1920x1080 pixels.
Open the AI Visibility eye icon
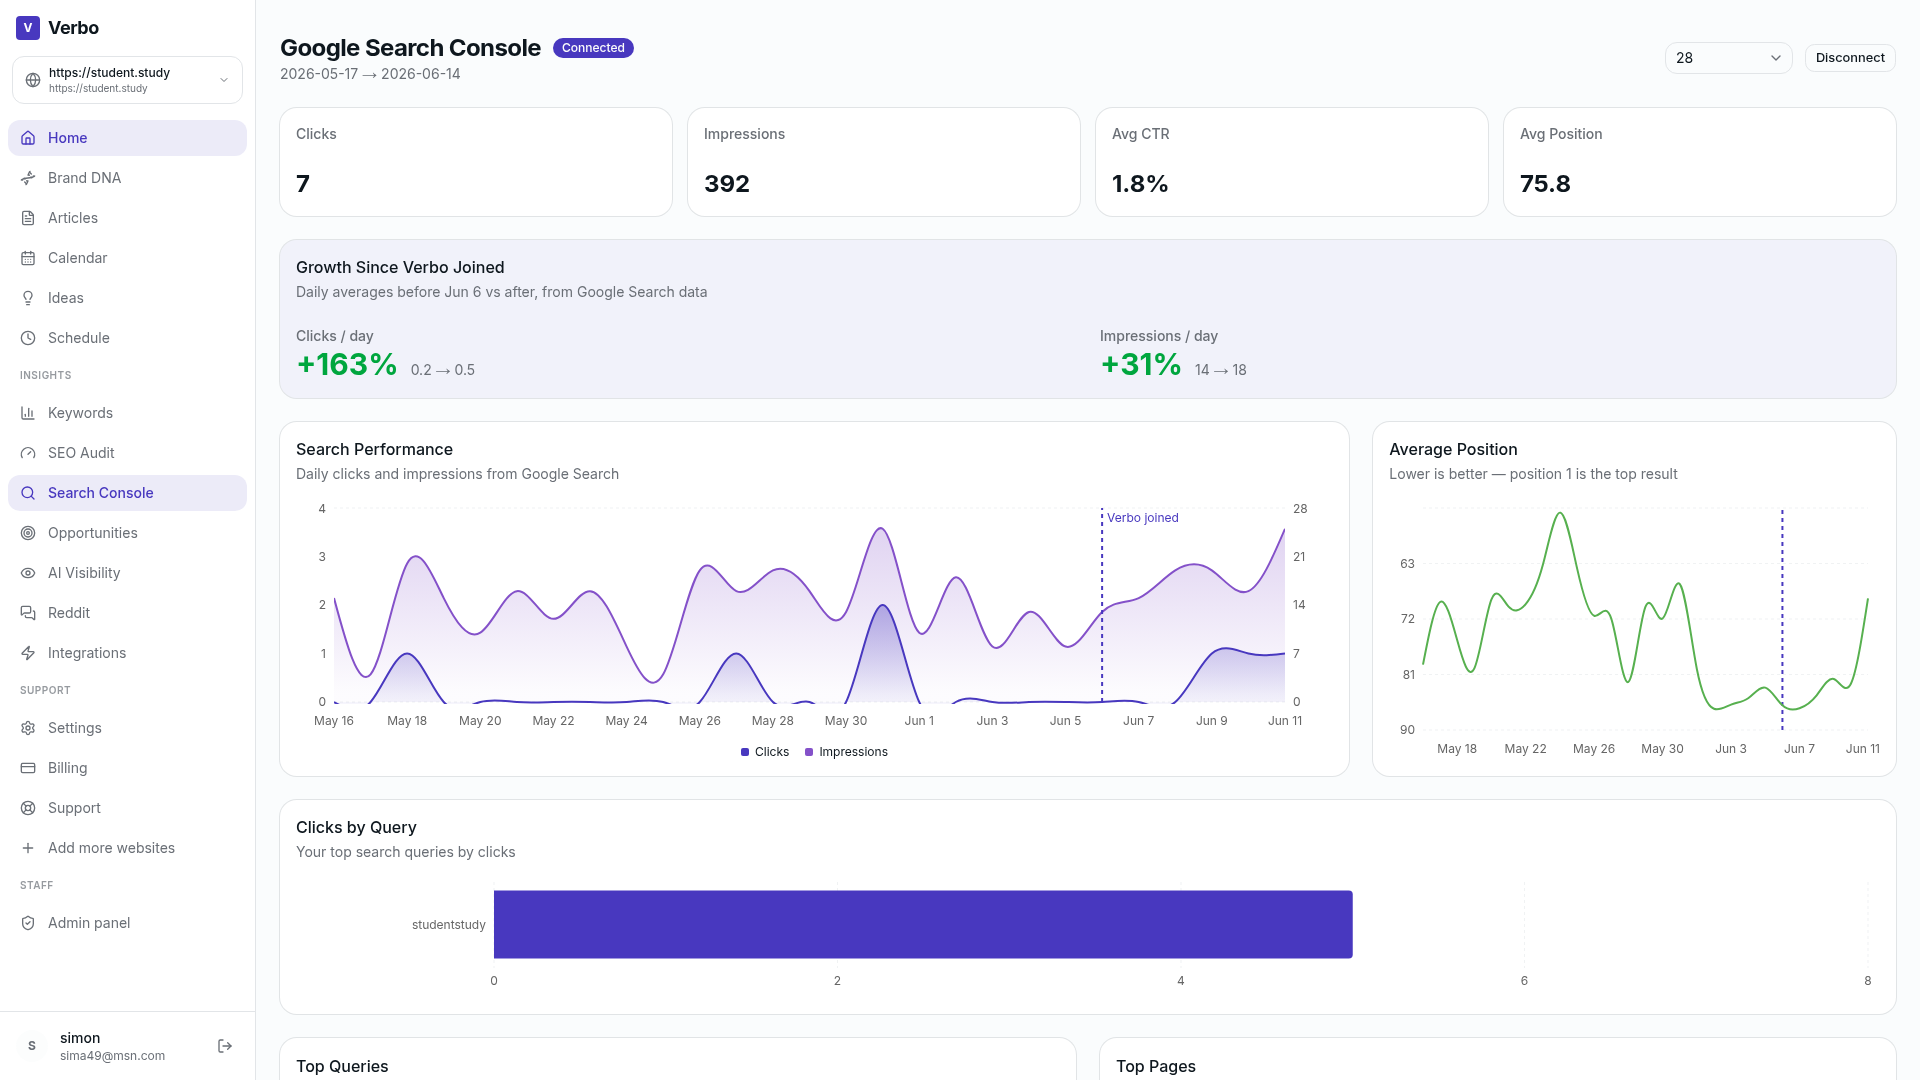28,573
